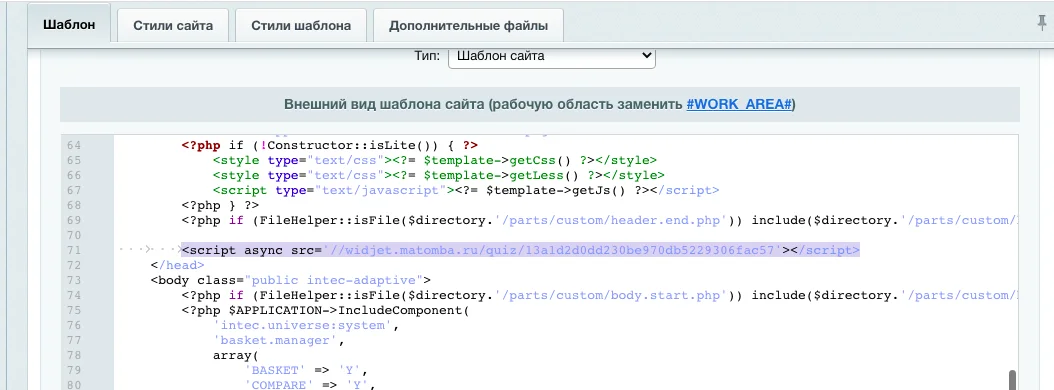Click the #WORK_AREA# link
Screen dimensions: 1054x390
739,104
